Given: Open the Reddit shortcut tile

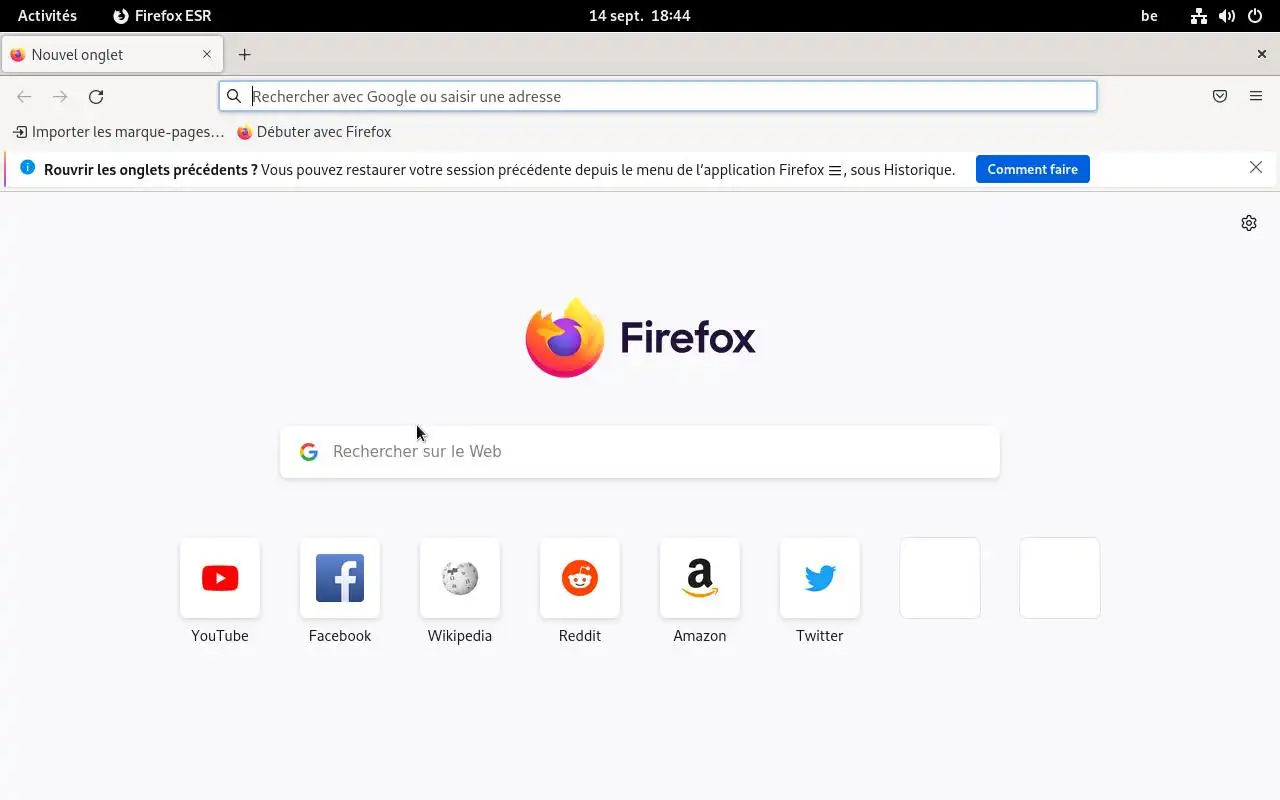Looking at the screenshot, I should click(580, 578).
